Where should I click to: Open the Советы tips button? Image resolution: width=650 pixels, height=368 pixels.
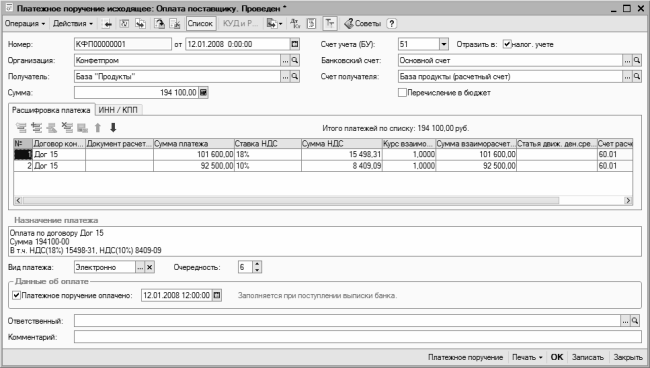(x=363, y=24)
